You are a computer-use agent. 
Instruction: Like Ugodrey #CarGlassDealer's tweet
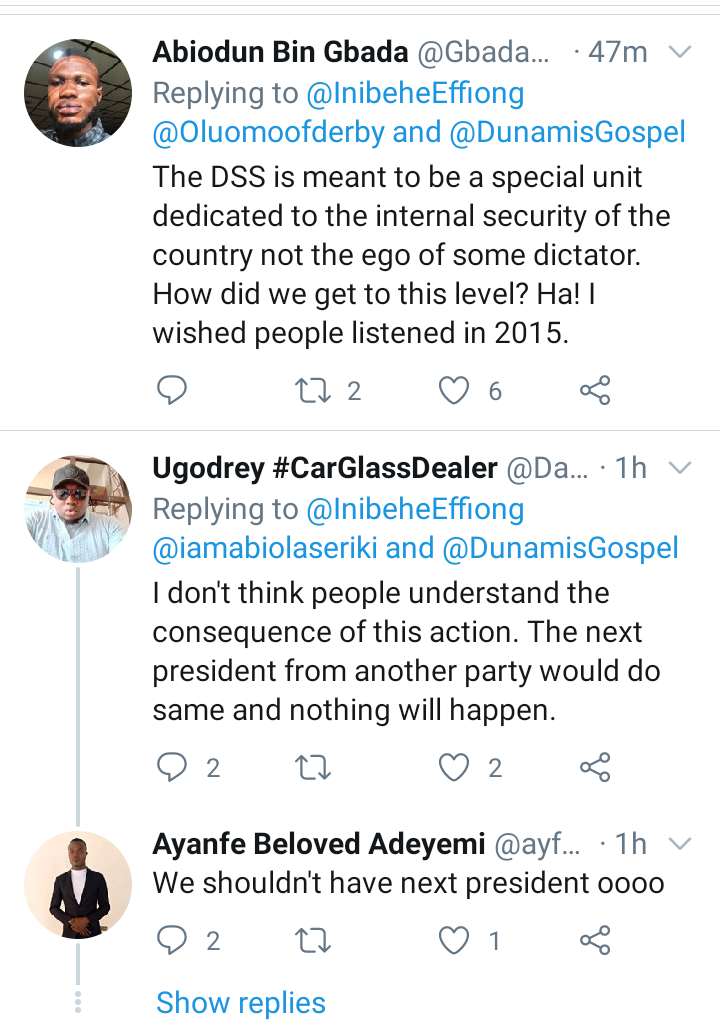point(453,767)
